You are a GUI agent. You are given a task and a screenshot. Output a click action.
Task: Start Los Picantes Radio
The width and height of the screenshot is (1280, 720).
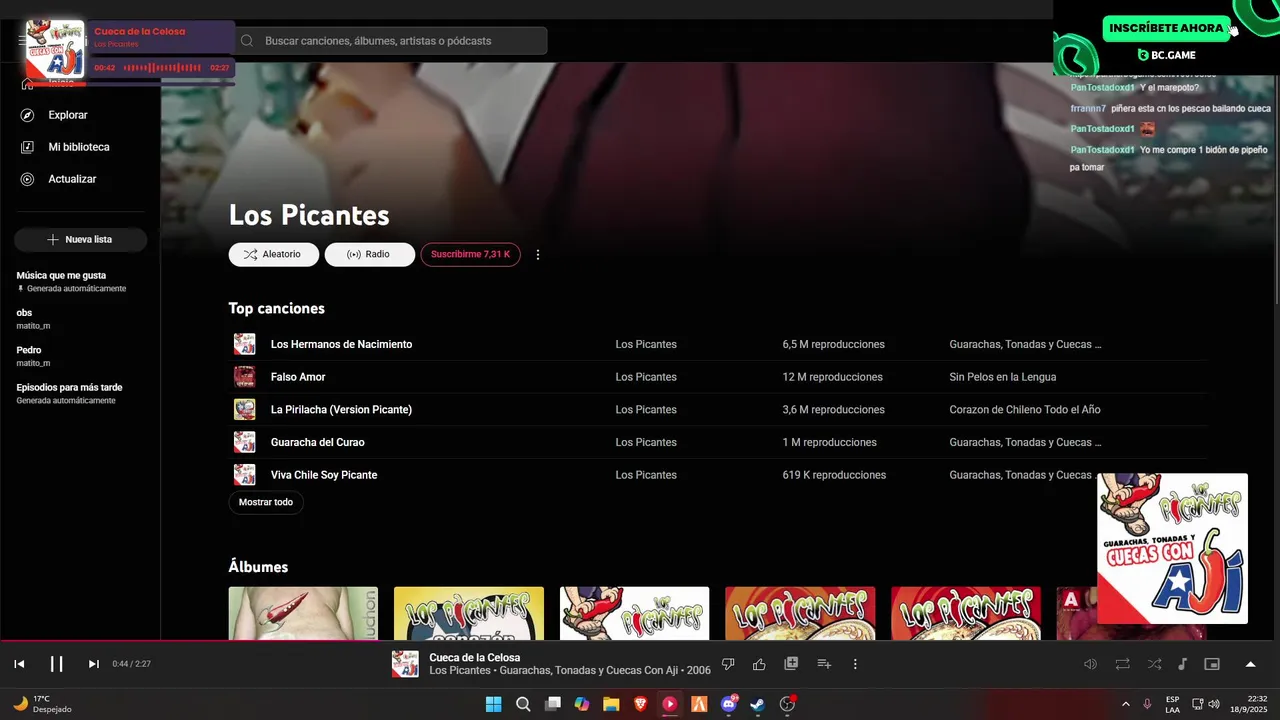tap(369, 255)
